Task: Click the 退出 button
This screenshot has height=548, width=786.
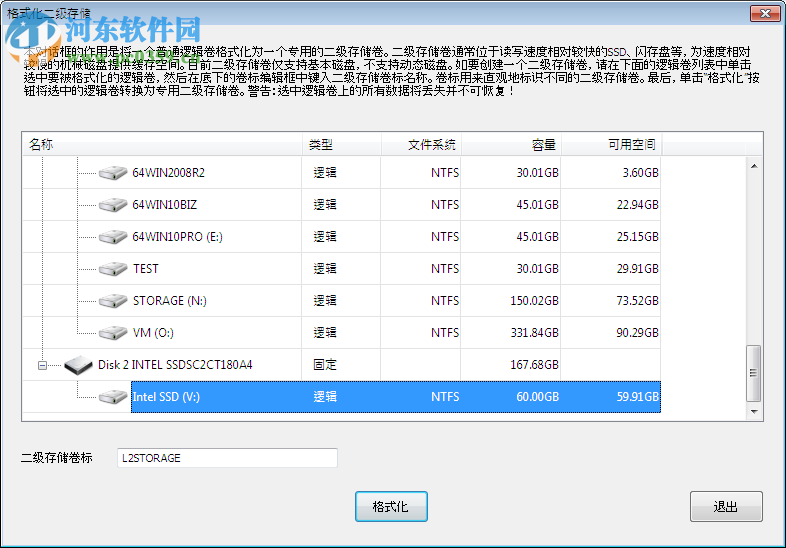Action: pos(726,506)
